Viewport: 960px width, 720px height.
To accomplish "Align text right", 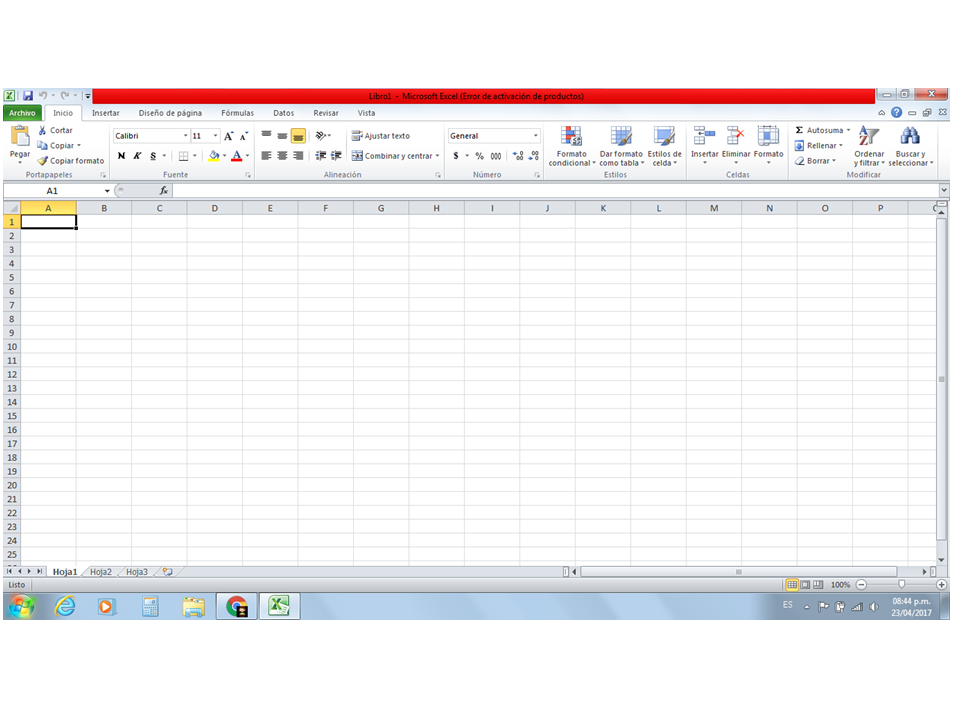I will click(298, 156).
